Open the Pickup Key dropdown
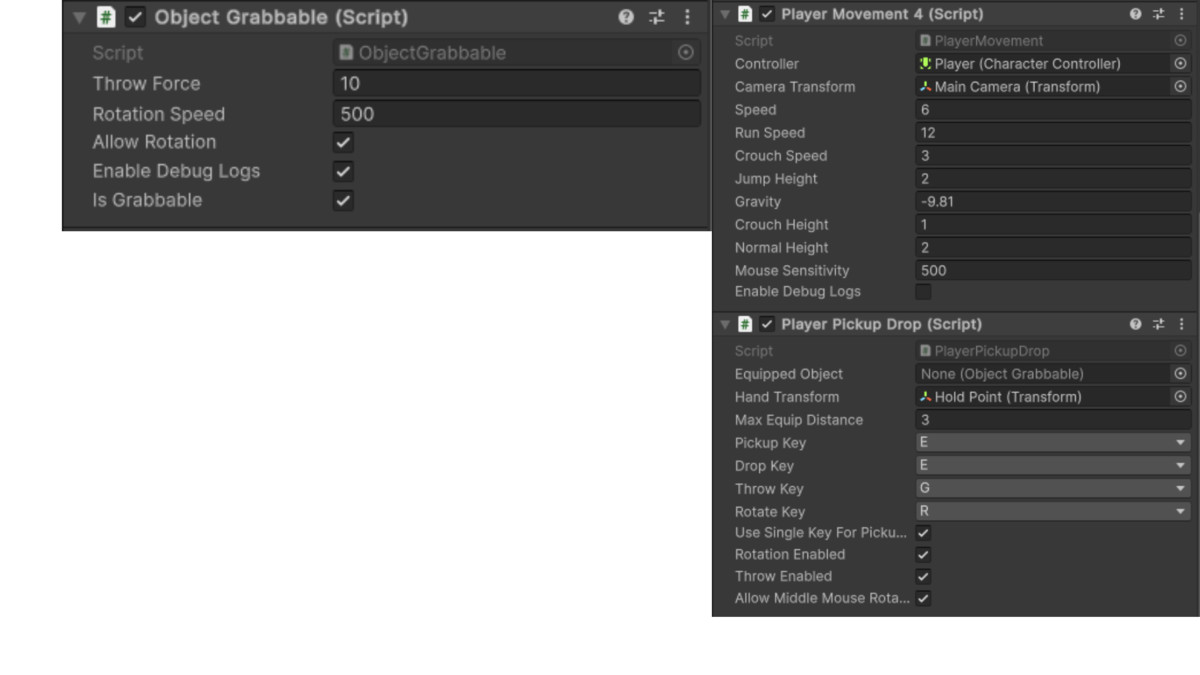The height and width of the screenshot is (675, 1200). coord(1053,442)
